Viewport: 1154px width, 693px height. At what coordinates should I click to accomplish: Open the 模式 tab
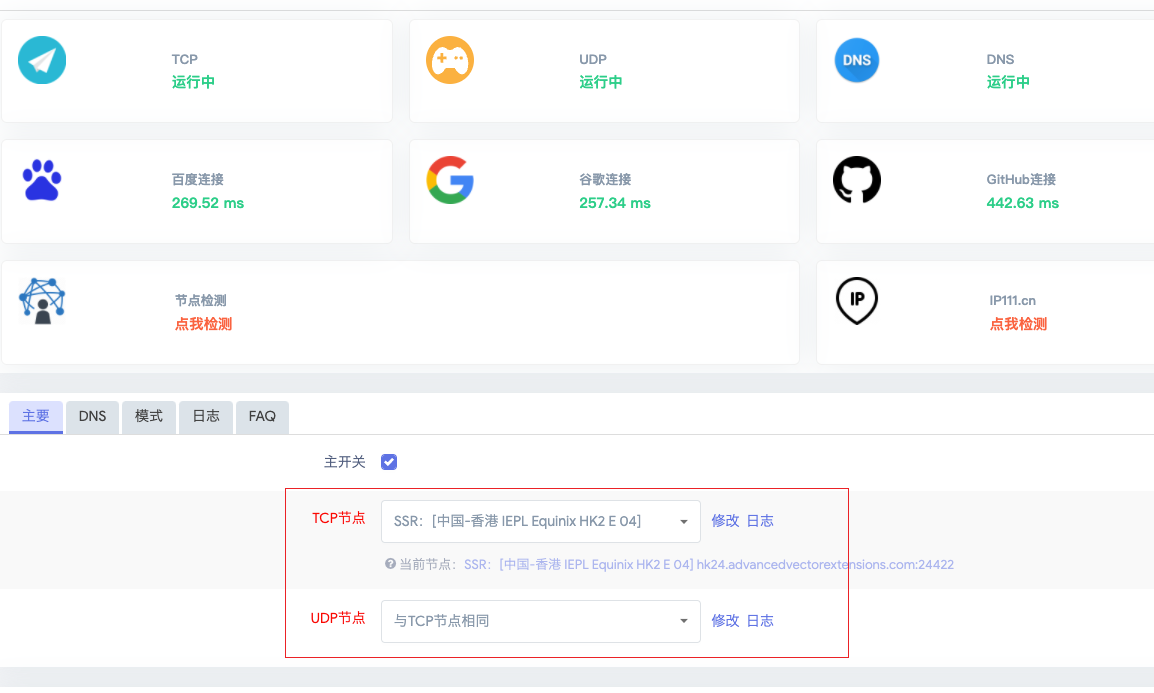coord(149,417)
